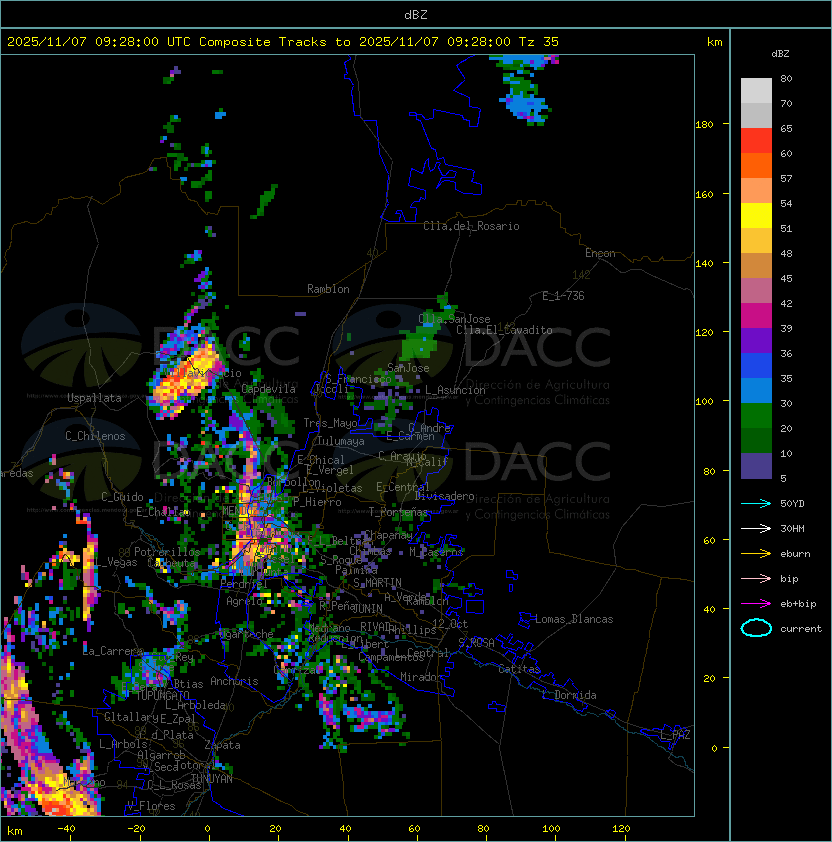This screenshot has height=842, width=832.
Task: Click the 'Tulumaya' place label
Action: pyautogui.click(x=341, y=441)
